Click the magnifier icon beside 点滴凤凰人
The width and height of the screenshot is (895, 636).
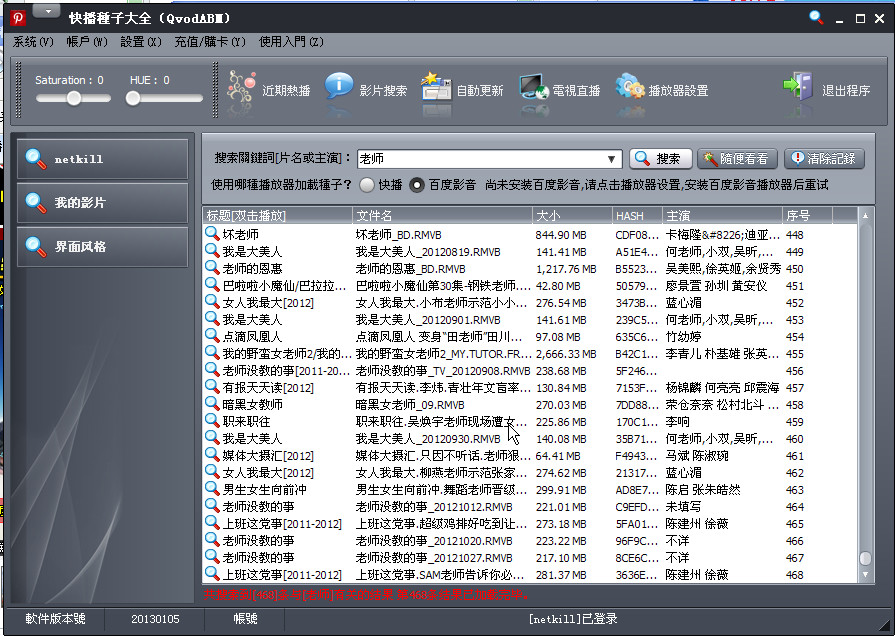point(212,336)
